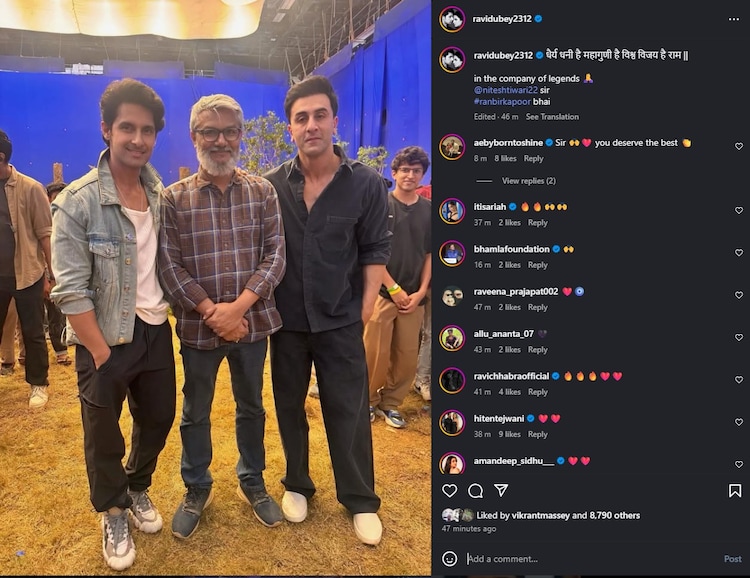The height and width of the screenshot is (578, 750).
Task: Like ravichhabraofficial's comment heart
Action: coord(739,380)
